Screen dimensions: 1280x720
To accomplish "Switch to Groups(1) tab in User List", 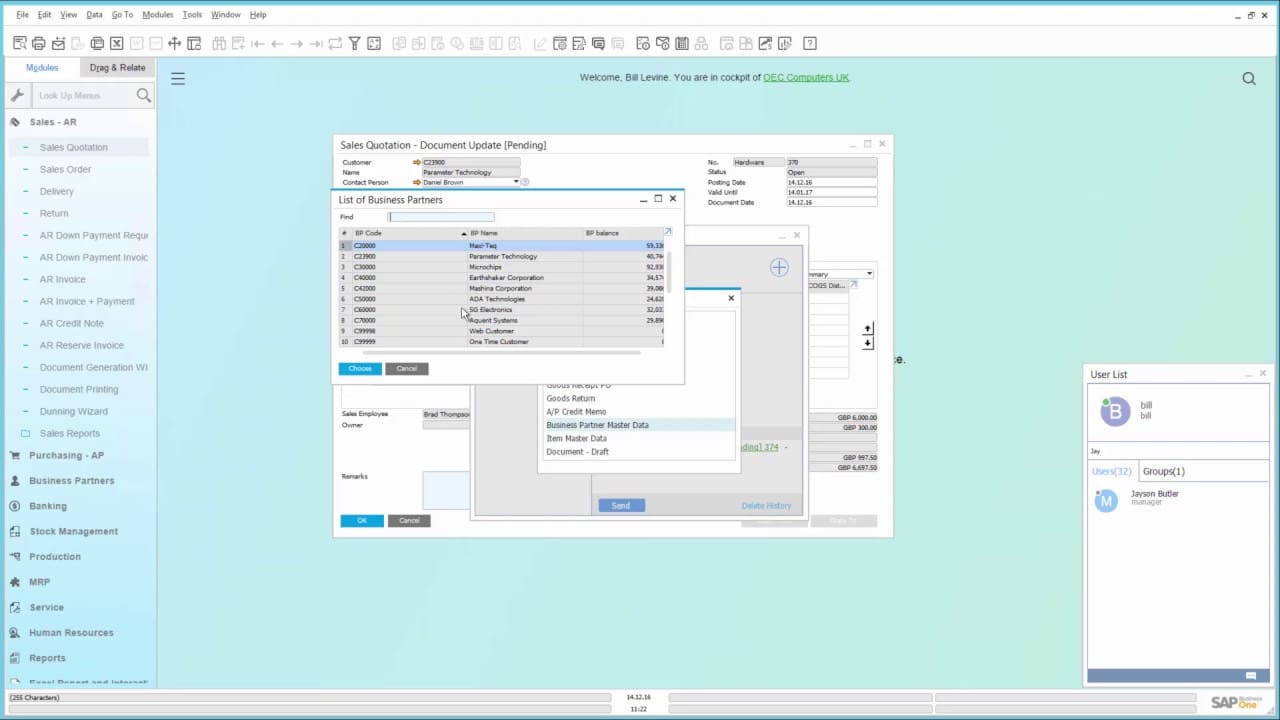I will tap(1164, 471).
